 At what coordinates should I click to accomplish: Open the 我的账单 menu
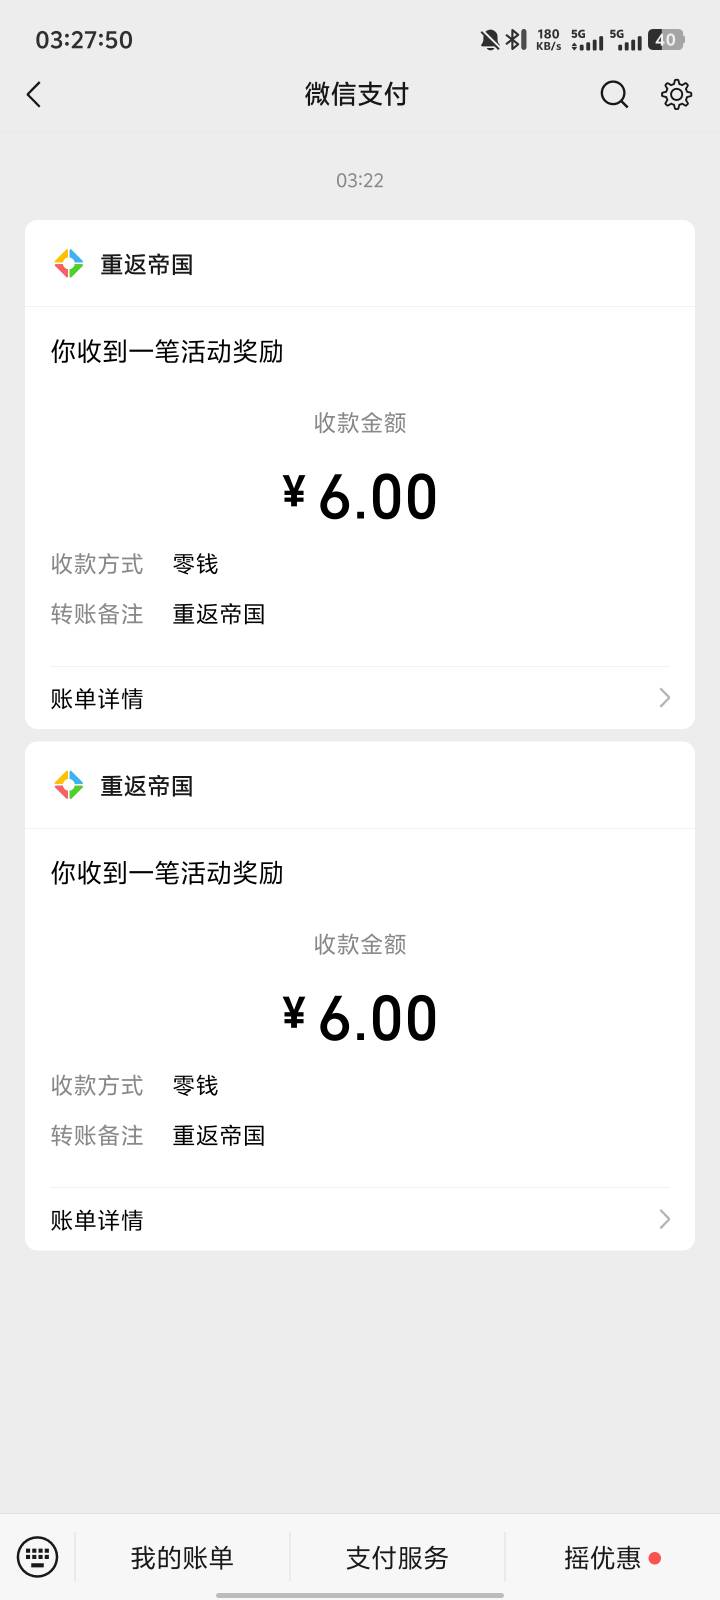182,1557
